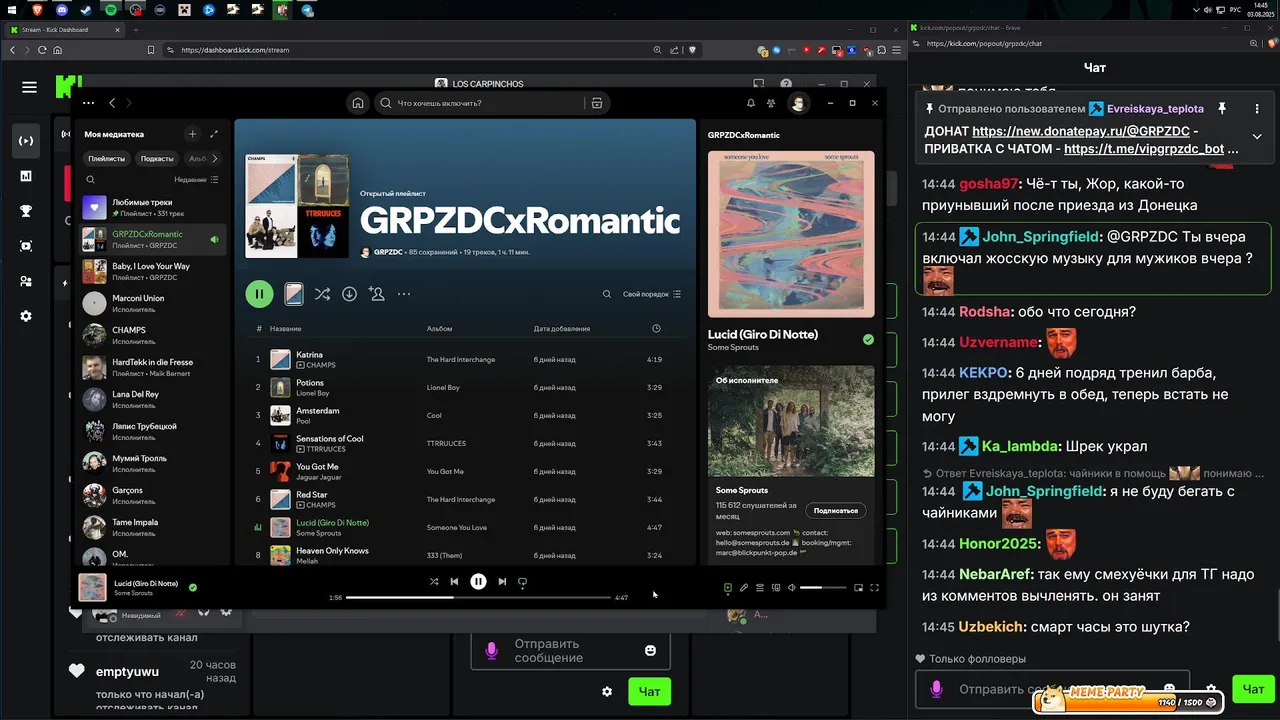This screenshot has height=720, width=1280.
Task: Click the Подписаться button for Some Sprouts
Action: coord(836,510)
